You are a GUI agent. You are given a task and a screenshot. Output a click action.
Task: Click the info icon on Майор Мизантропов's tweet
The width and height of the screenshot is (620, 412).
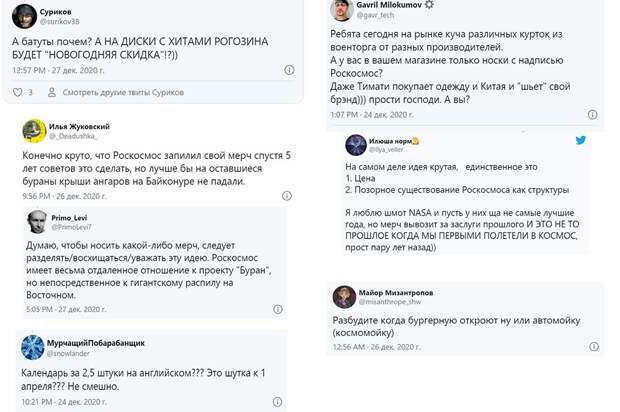pyautogui.click(x=594, y=347)
